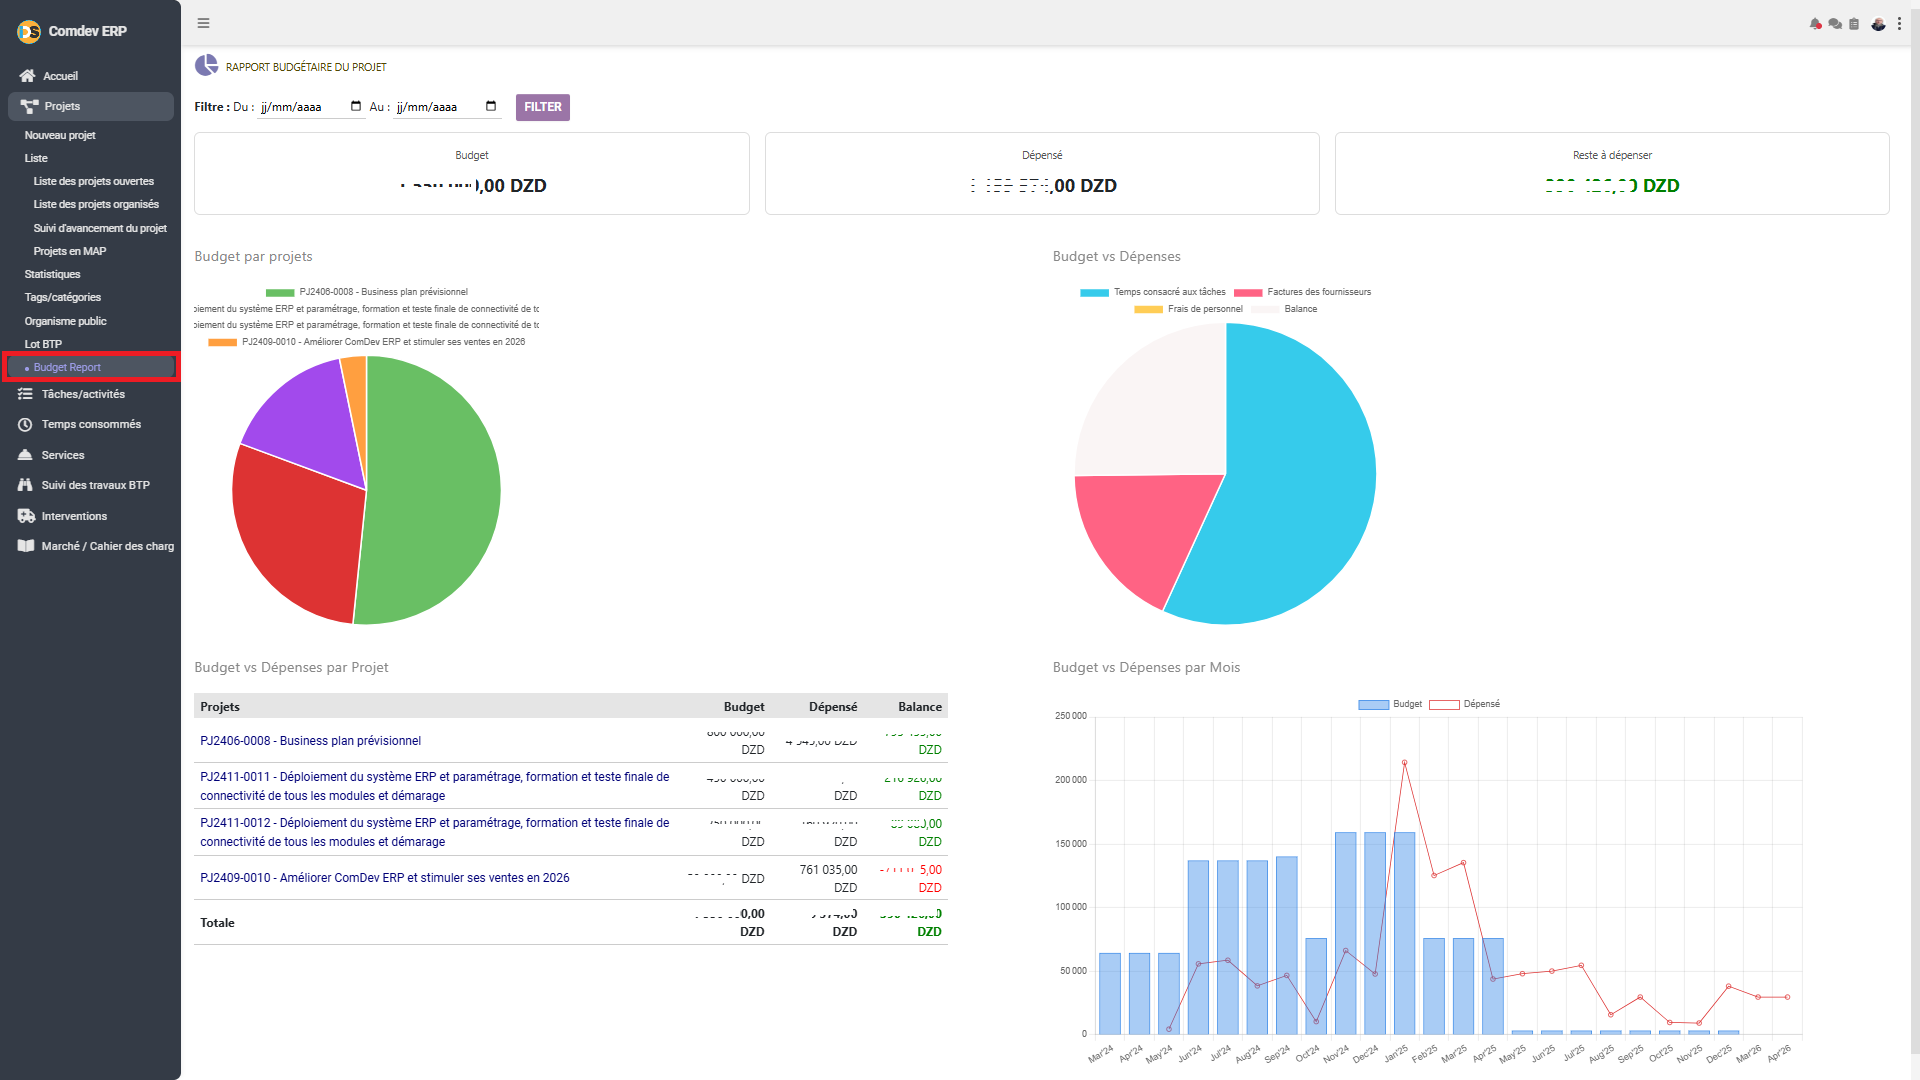Open Liste des projets organisés

pyautogui.click(x=96, y=204)
